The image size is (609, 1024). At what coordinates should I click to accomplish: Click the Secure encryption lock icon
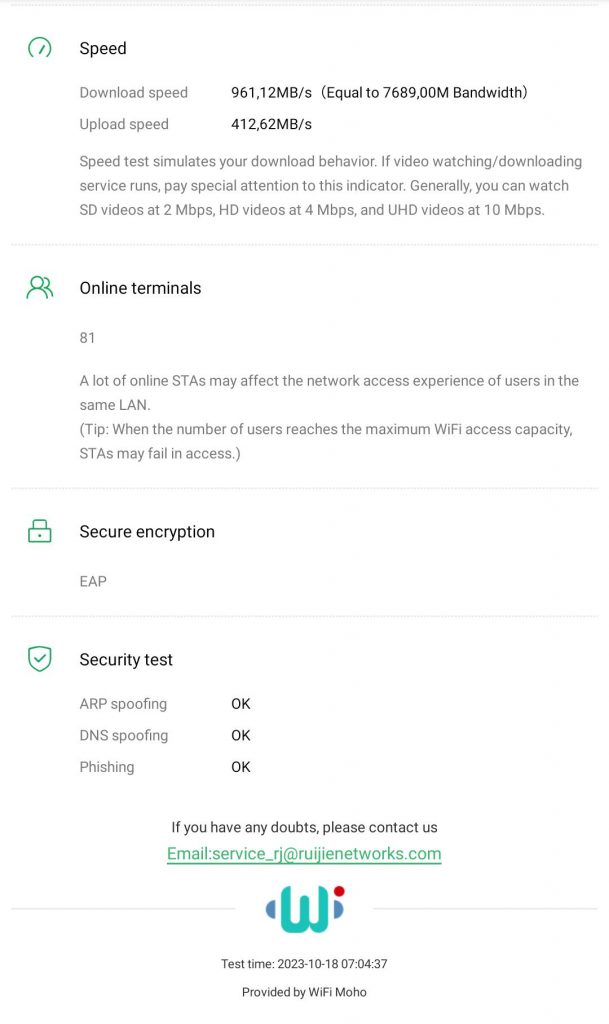39,532
